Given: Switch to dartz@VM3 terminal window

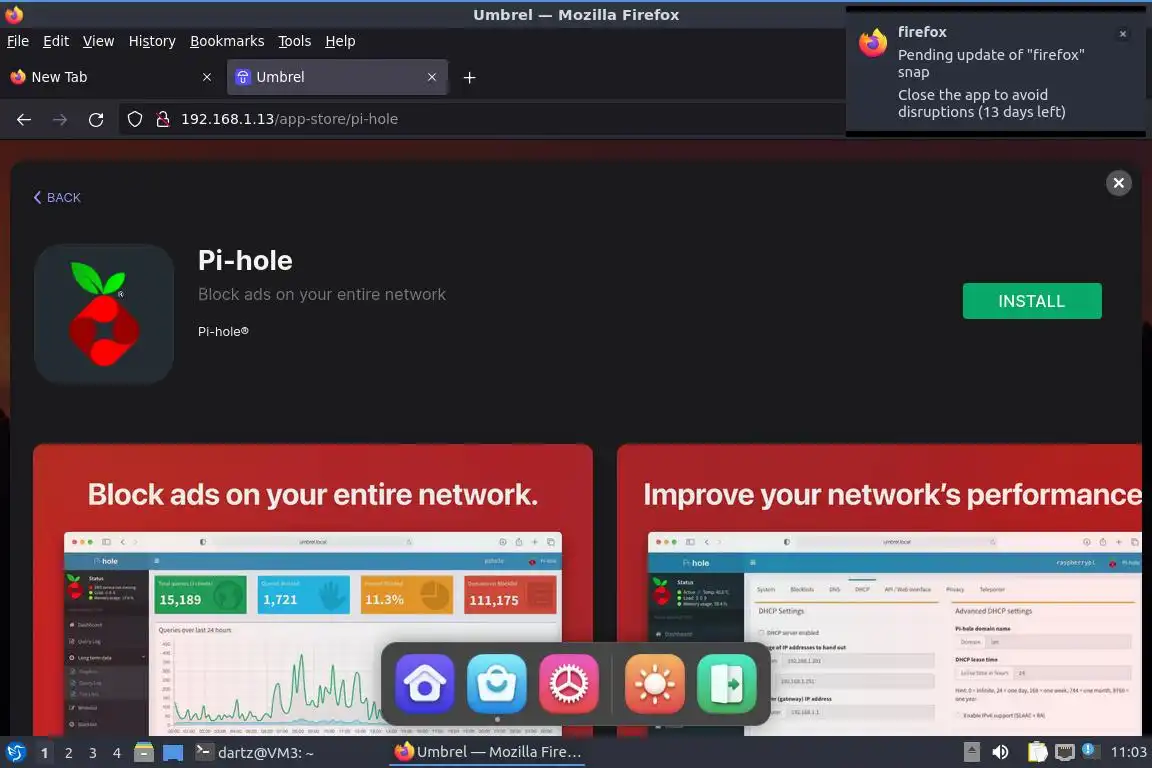Looking at the screenshot, I should [x=255, y=753].
